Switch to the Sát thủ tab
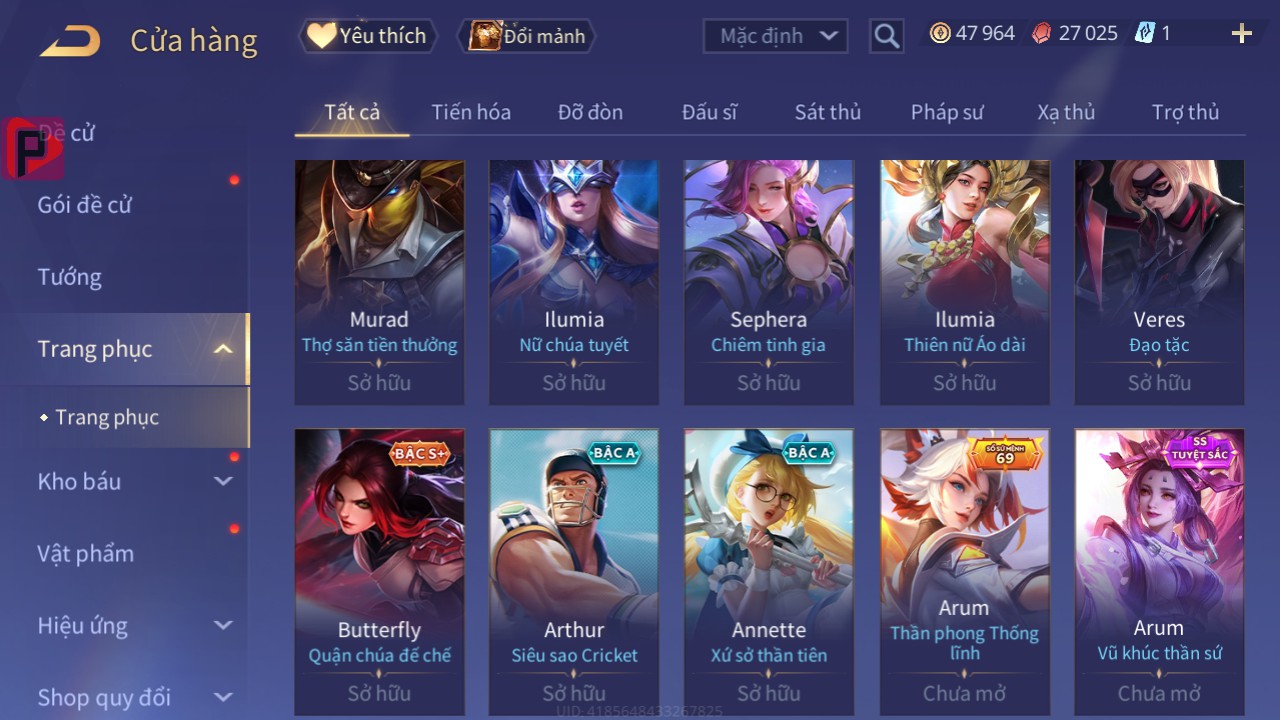 click(828, 112)
